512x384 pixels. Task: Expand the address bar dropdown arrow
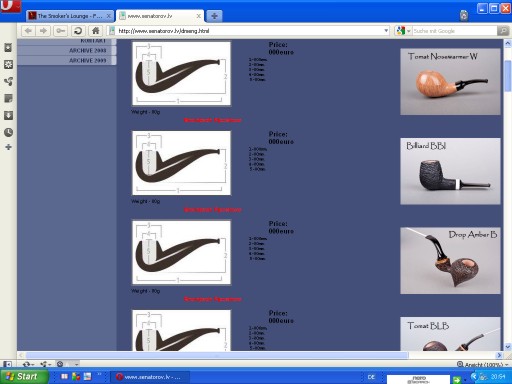(x=386, y=31)
